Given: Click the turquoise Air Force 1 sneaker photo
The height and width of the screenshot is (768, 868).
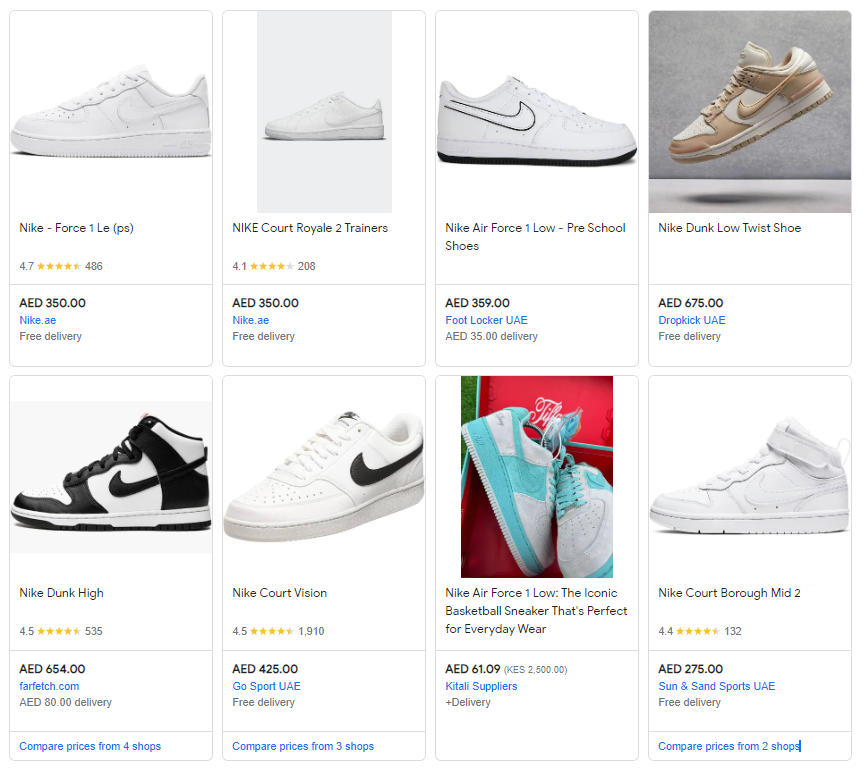Looking at the screenshot, I should tap(537, 477).
